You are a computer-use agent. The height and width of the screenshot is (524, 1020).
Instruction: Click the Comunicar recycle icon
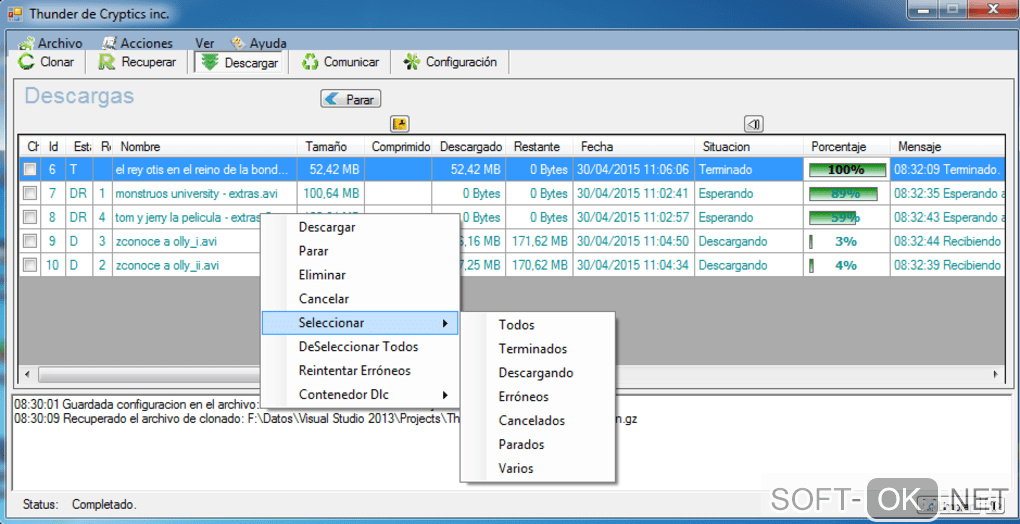click(x=310, y=62)
